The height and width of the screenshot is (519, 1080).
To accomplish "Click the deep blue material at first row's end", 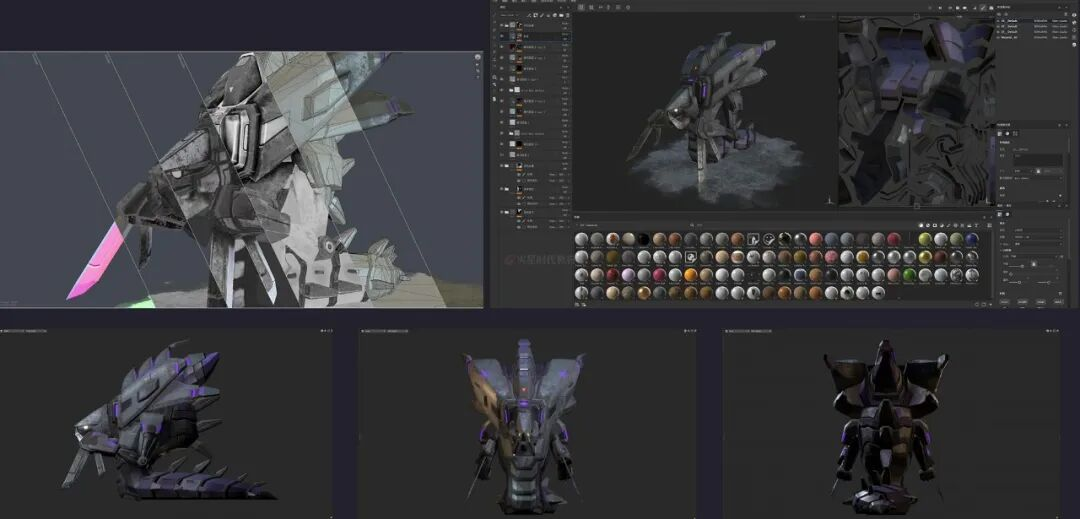I will [974, 239].
